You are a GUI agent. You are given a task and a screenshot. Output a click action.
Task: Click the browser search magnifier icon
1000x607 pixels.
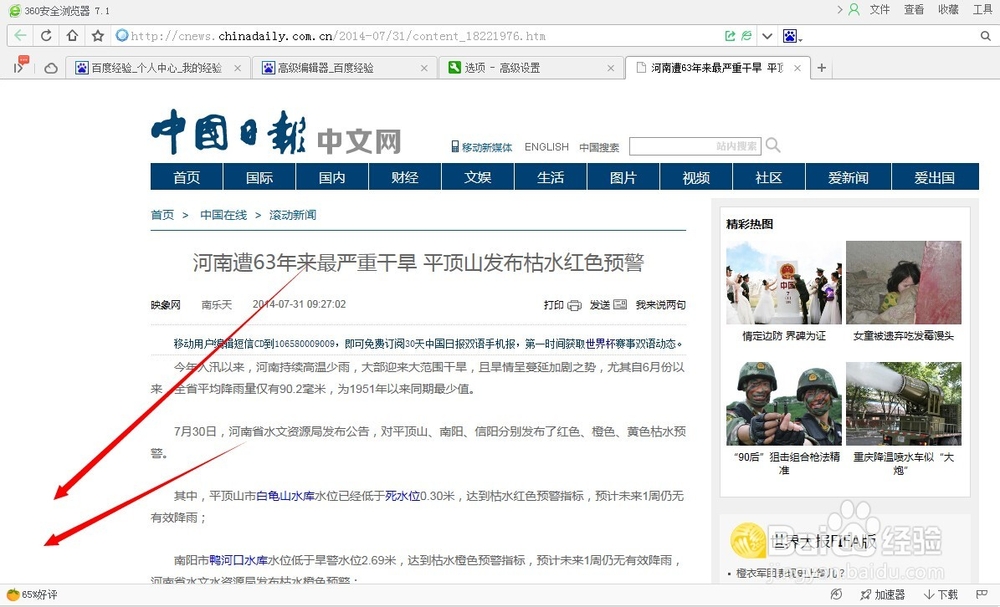click(x=985, y=36)
